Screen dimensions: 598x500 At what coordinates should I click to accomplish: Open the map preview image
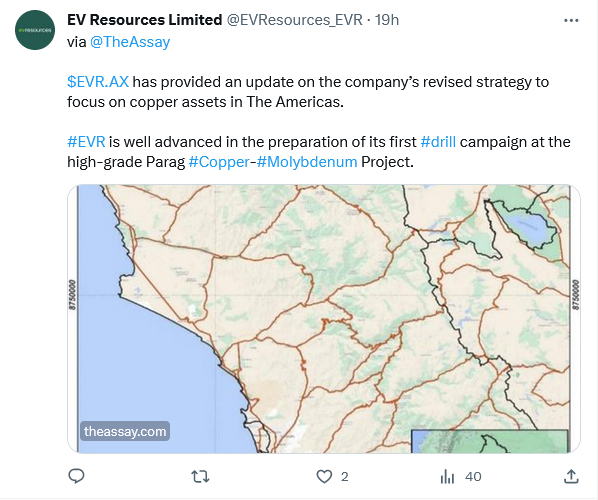[324, 319]
